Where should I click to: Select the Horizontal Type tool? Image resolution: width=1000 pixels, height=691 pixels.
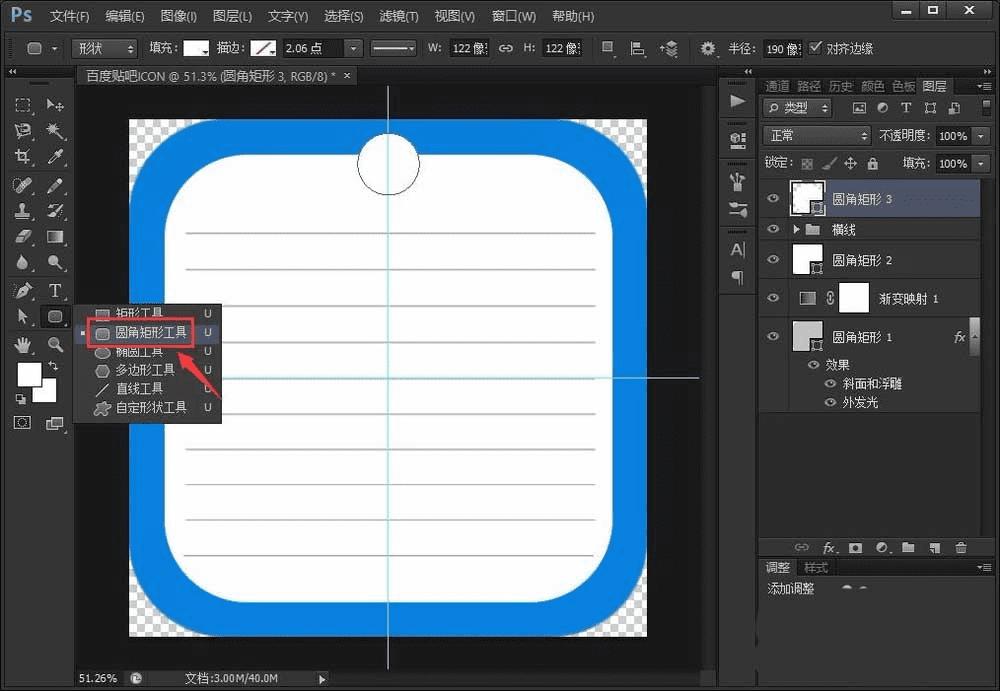point(56,291)
